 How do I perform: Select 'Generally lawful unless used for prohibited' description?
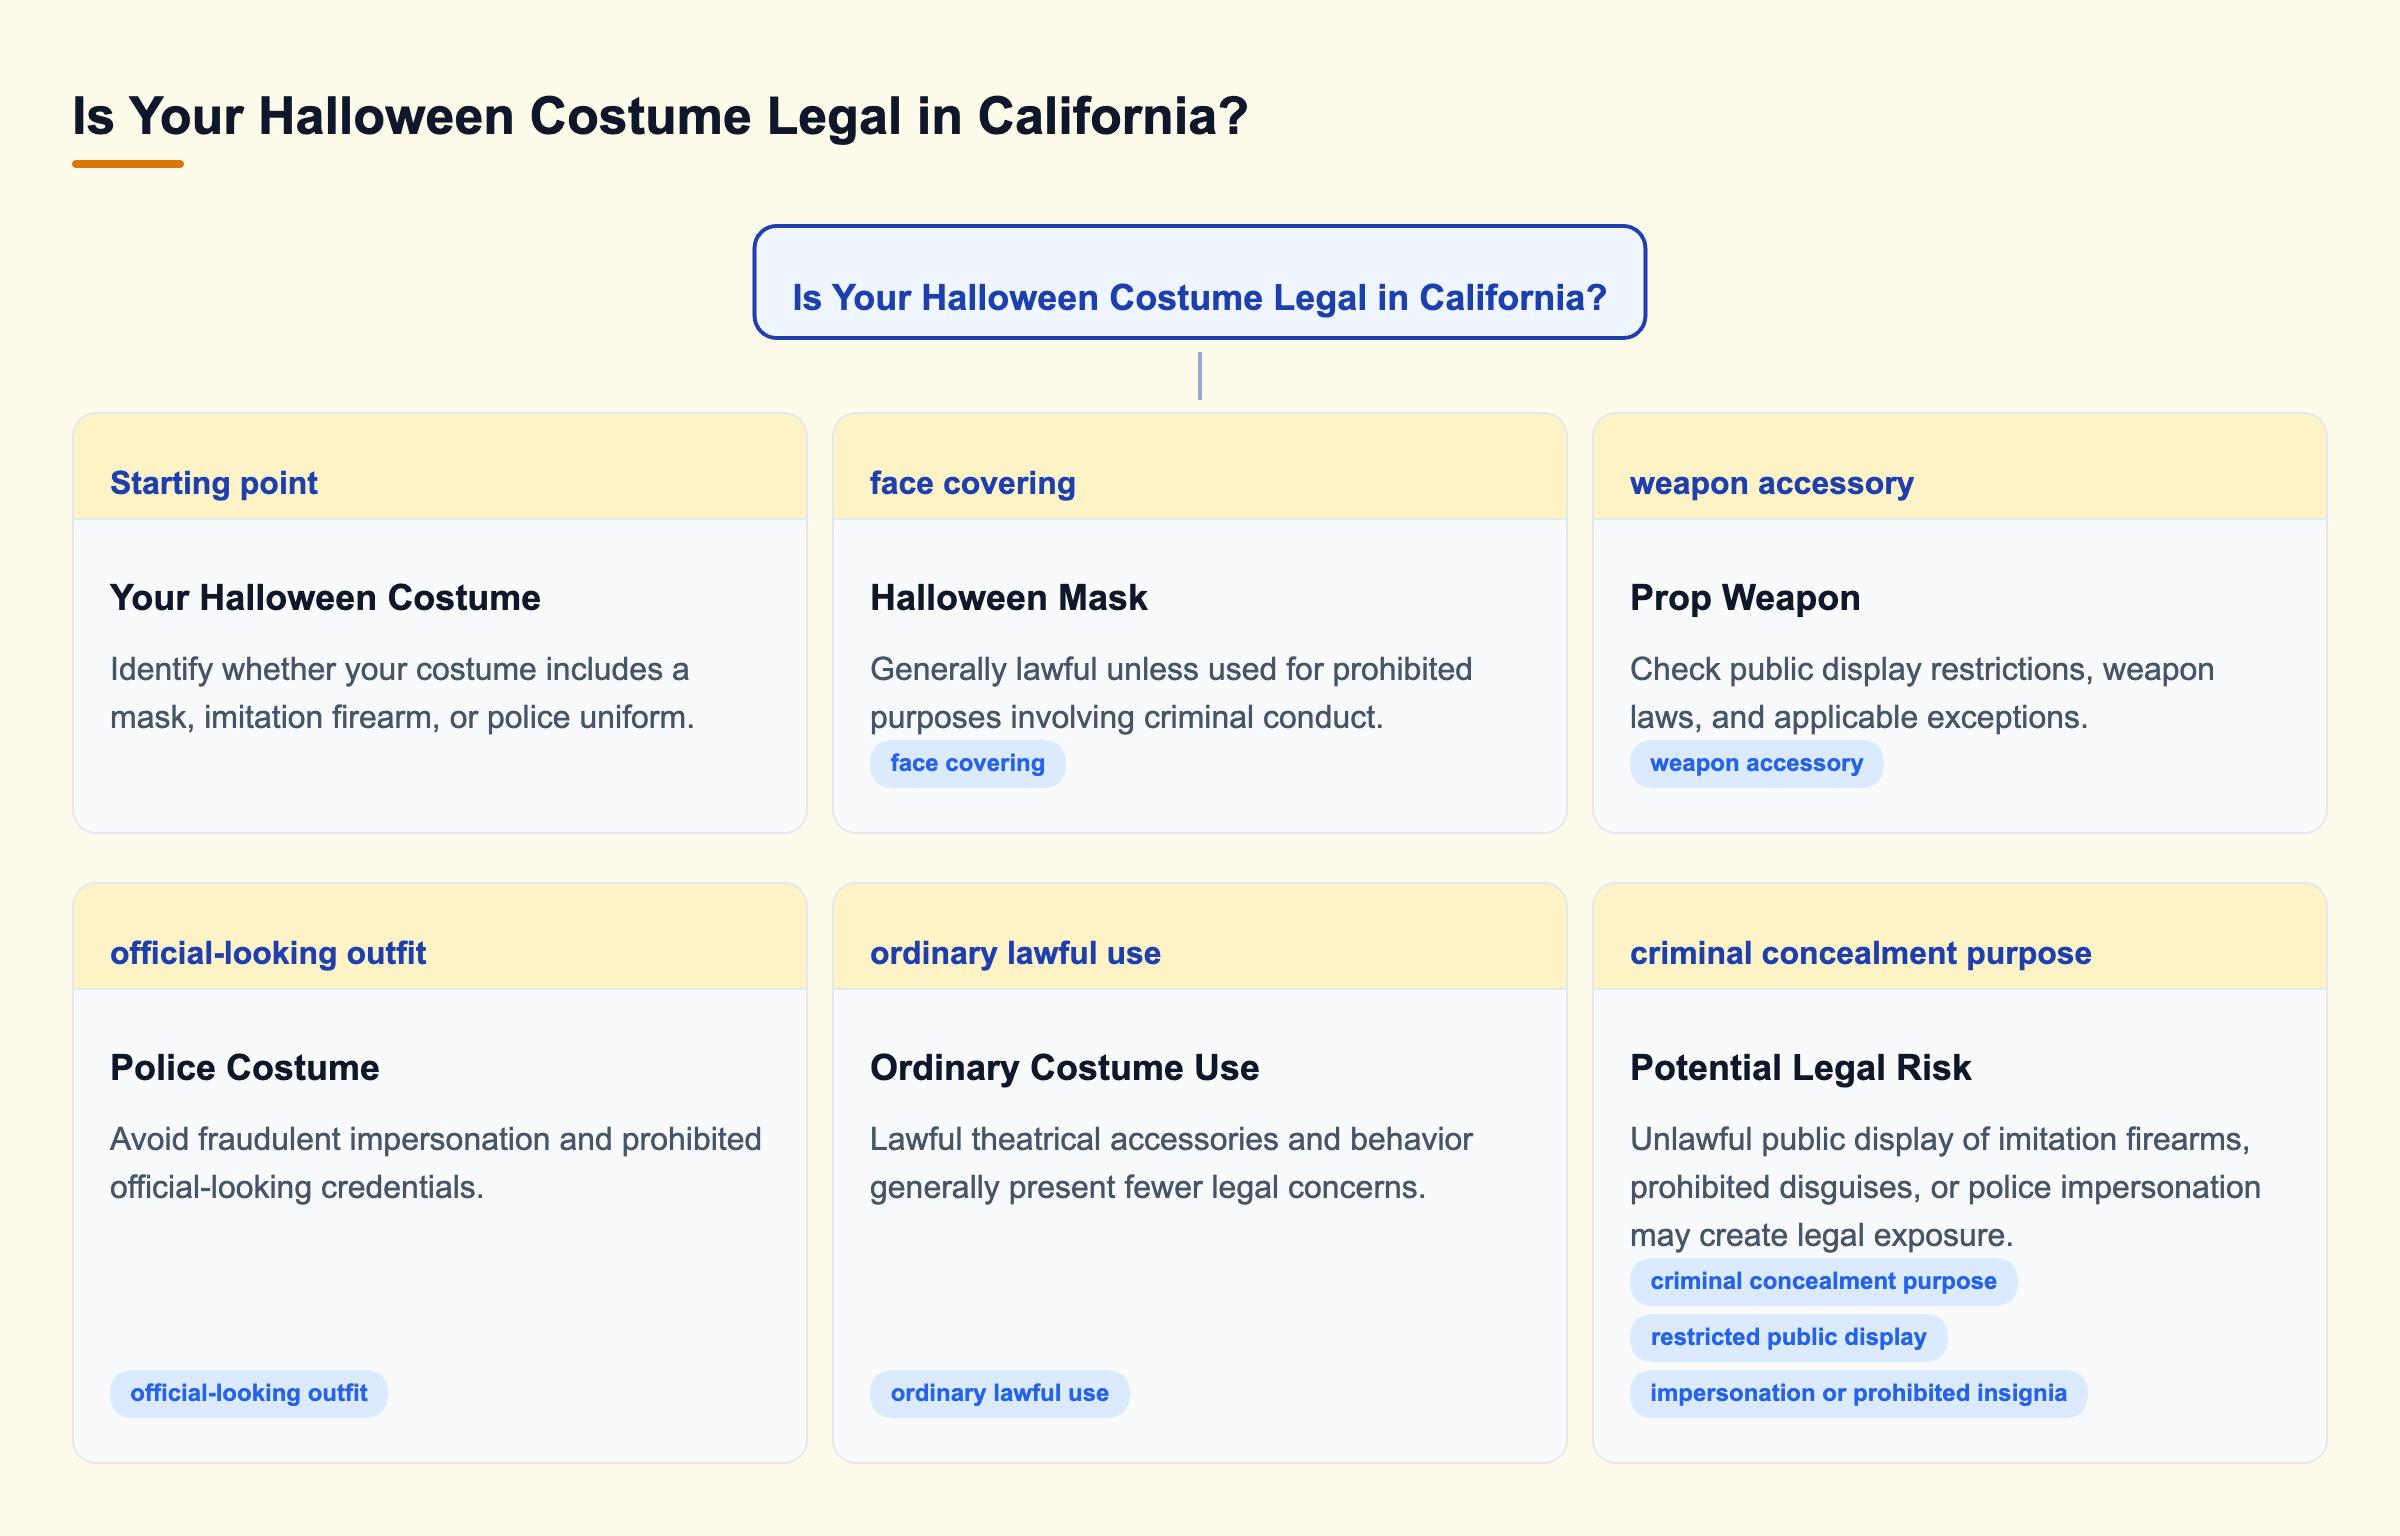tap(1171, 693)
